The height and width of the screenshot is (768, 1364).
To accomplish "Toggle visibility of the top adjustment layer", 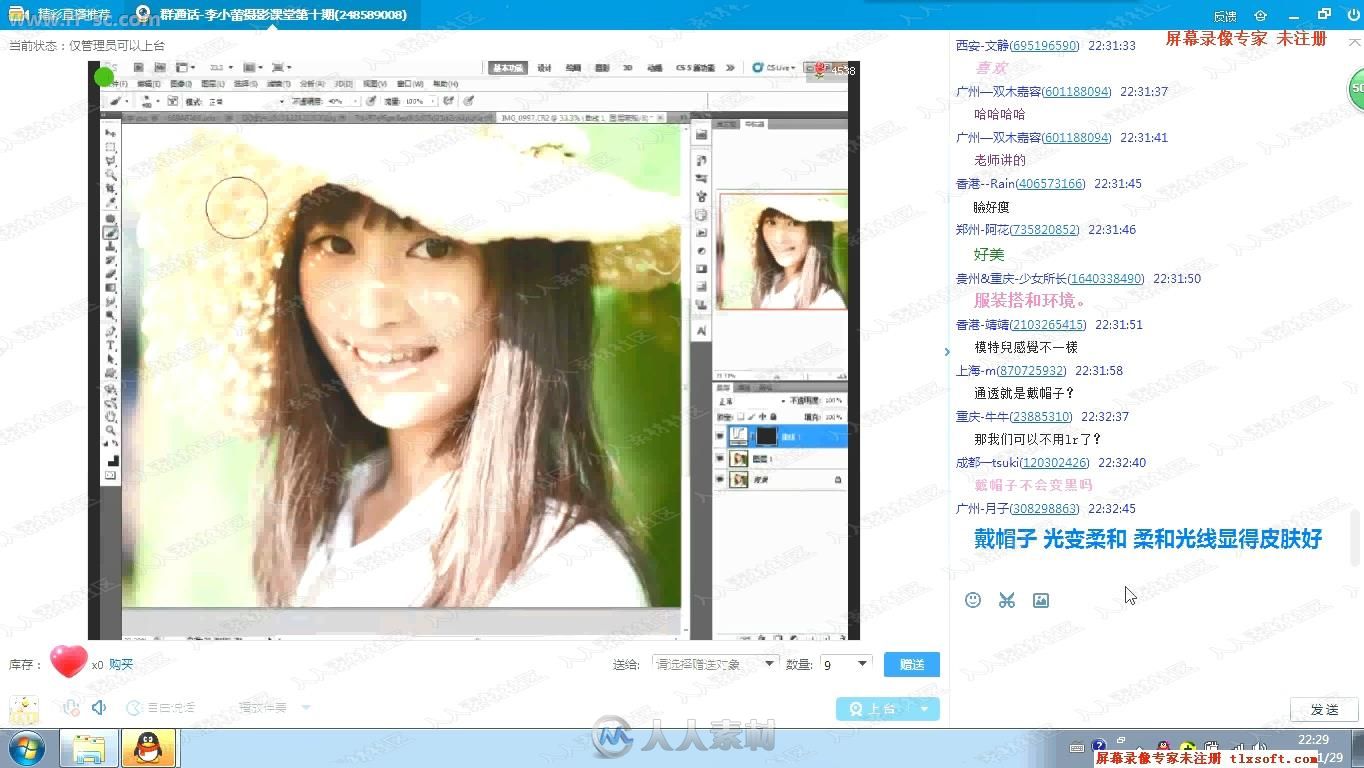I will (720, 436).
